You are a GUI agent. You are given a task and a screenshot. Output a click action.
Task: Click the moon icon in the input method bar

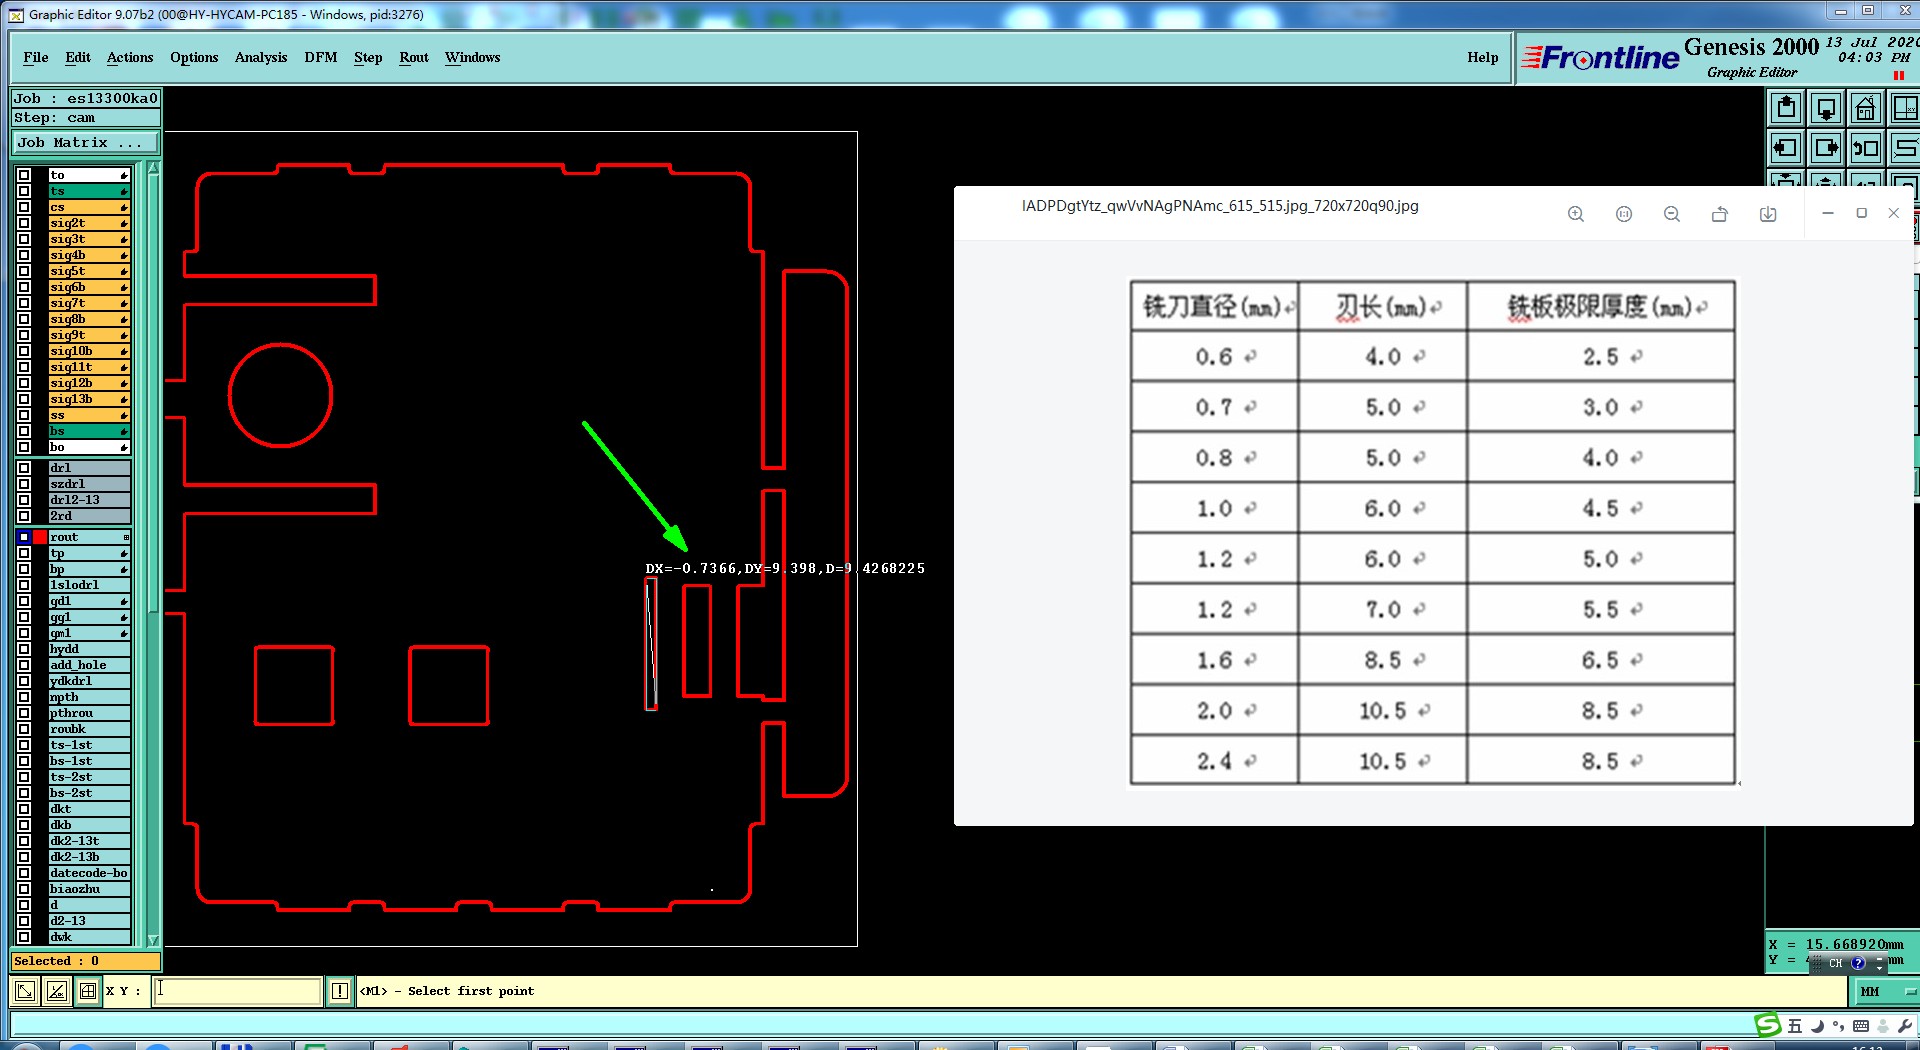click(x=1817, y=1026)
